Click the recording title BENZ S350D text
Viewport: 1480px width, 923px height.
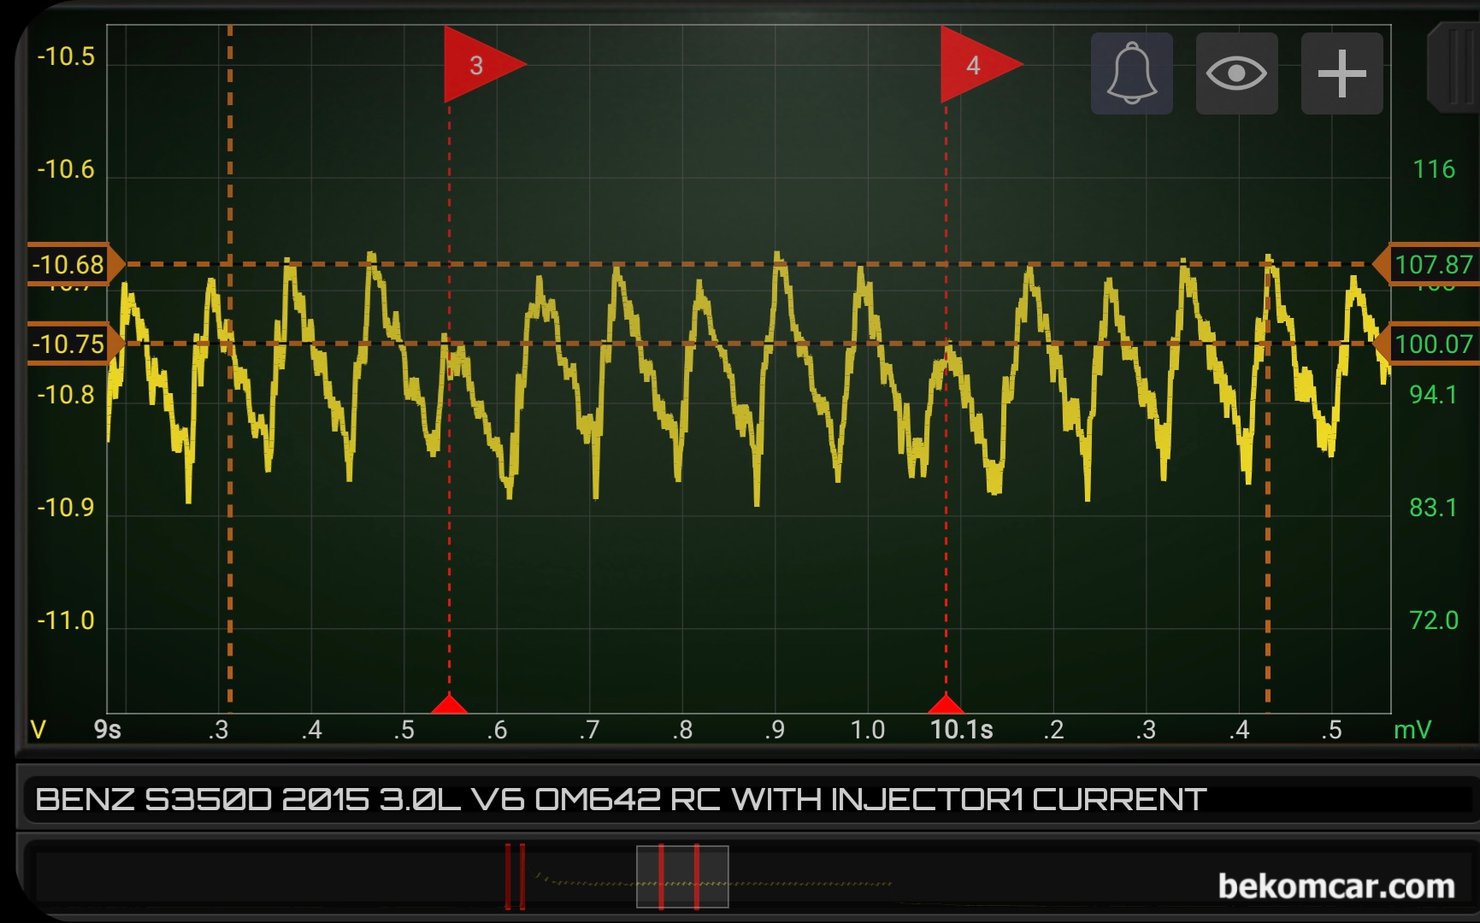[620, 800]
